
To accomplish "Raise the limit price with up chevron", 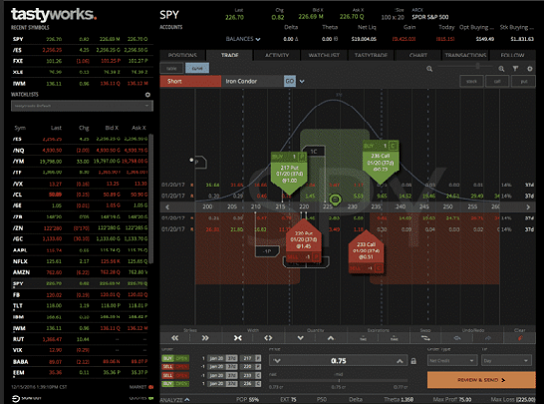I will [x=400, y=361].
